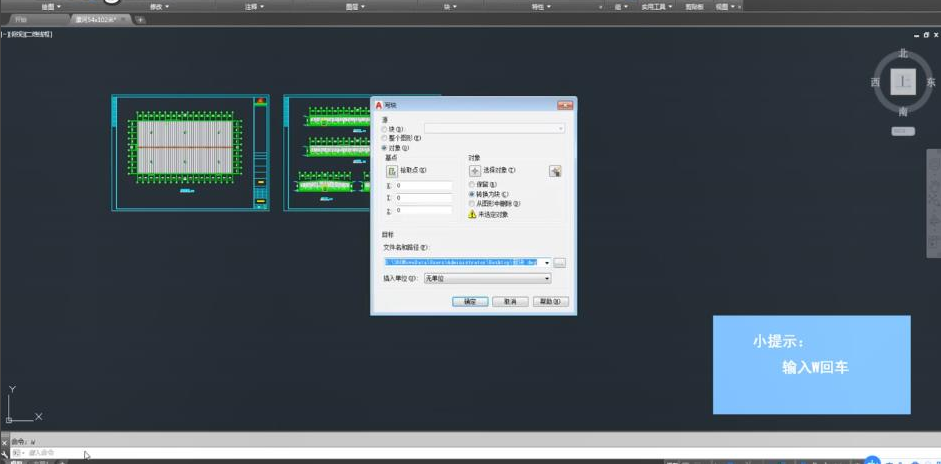This screenshot has height=464, width=941.
Task: Select the 保留 retain radio button
Action: 472,185
